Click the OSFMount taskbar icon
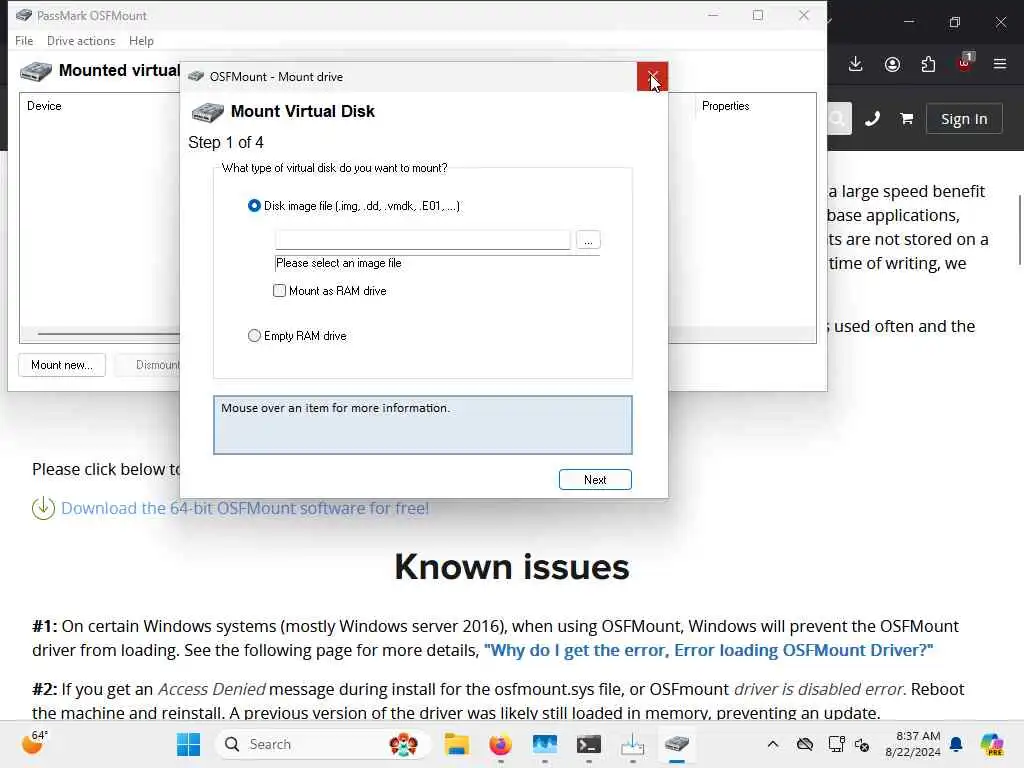 point(677,744)
